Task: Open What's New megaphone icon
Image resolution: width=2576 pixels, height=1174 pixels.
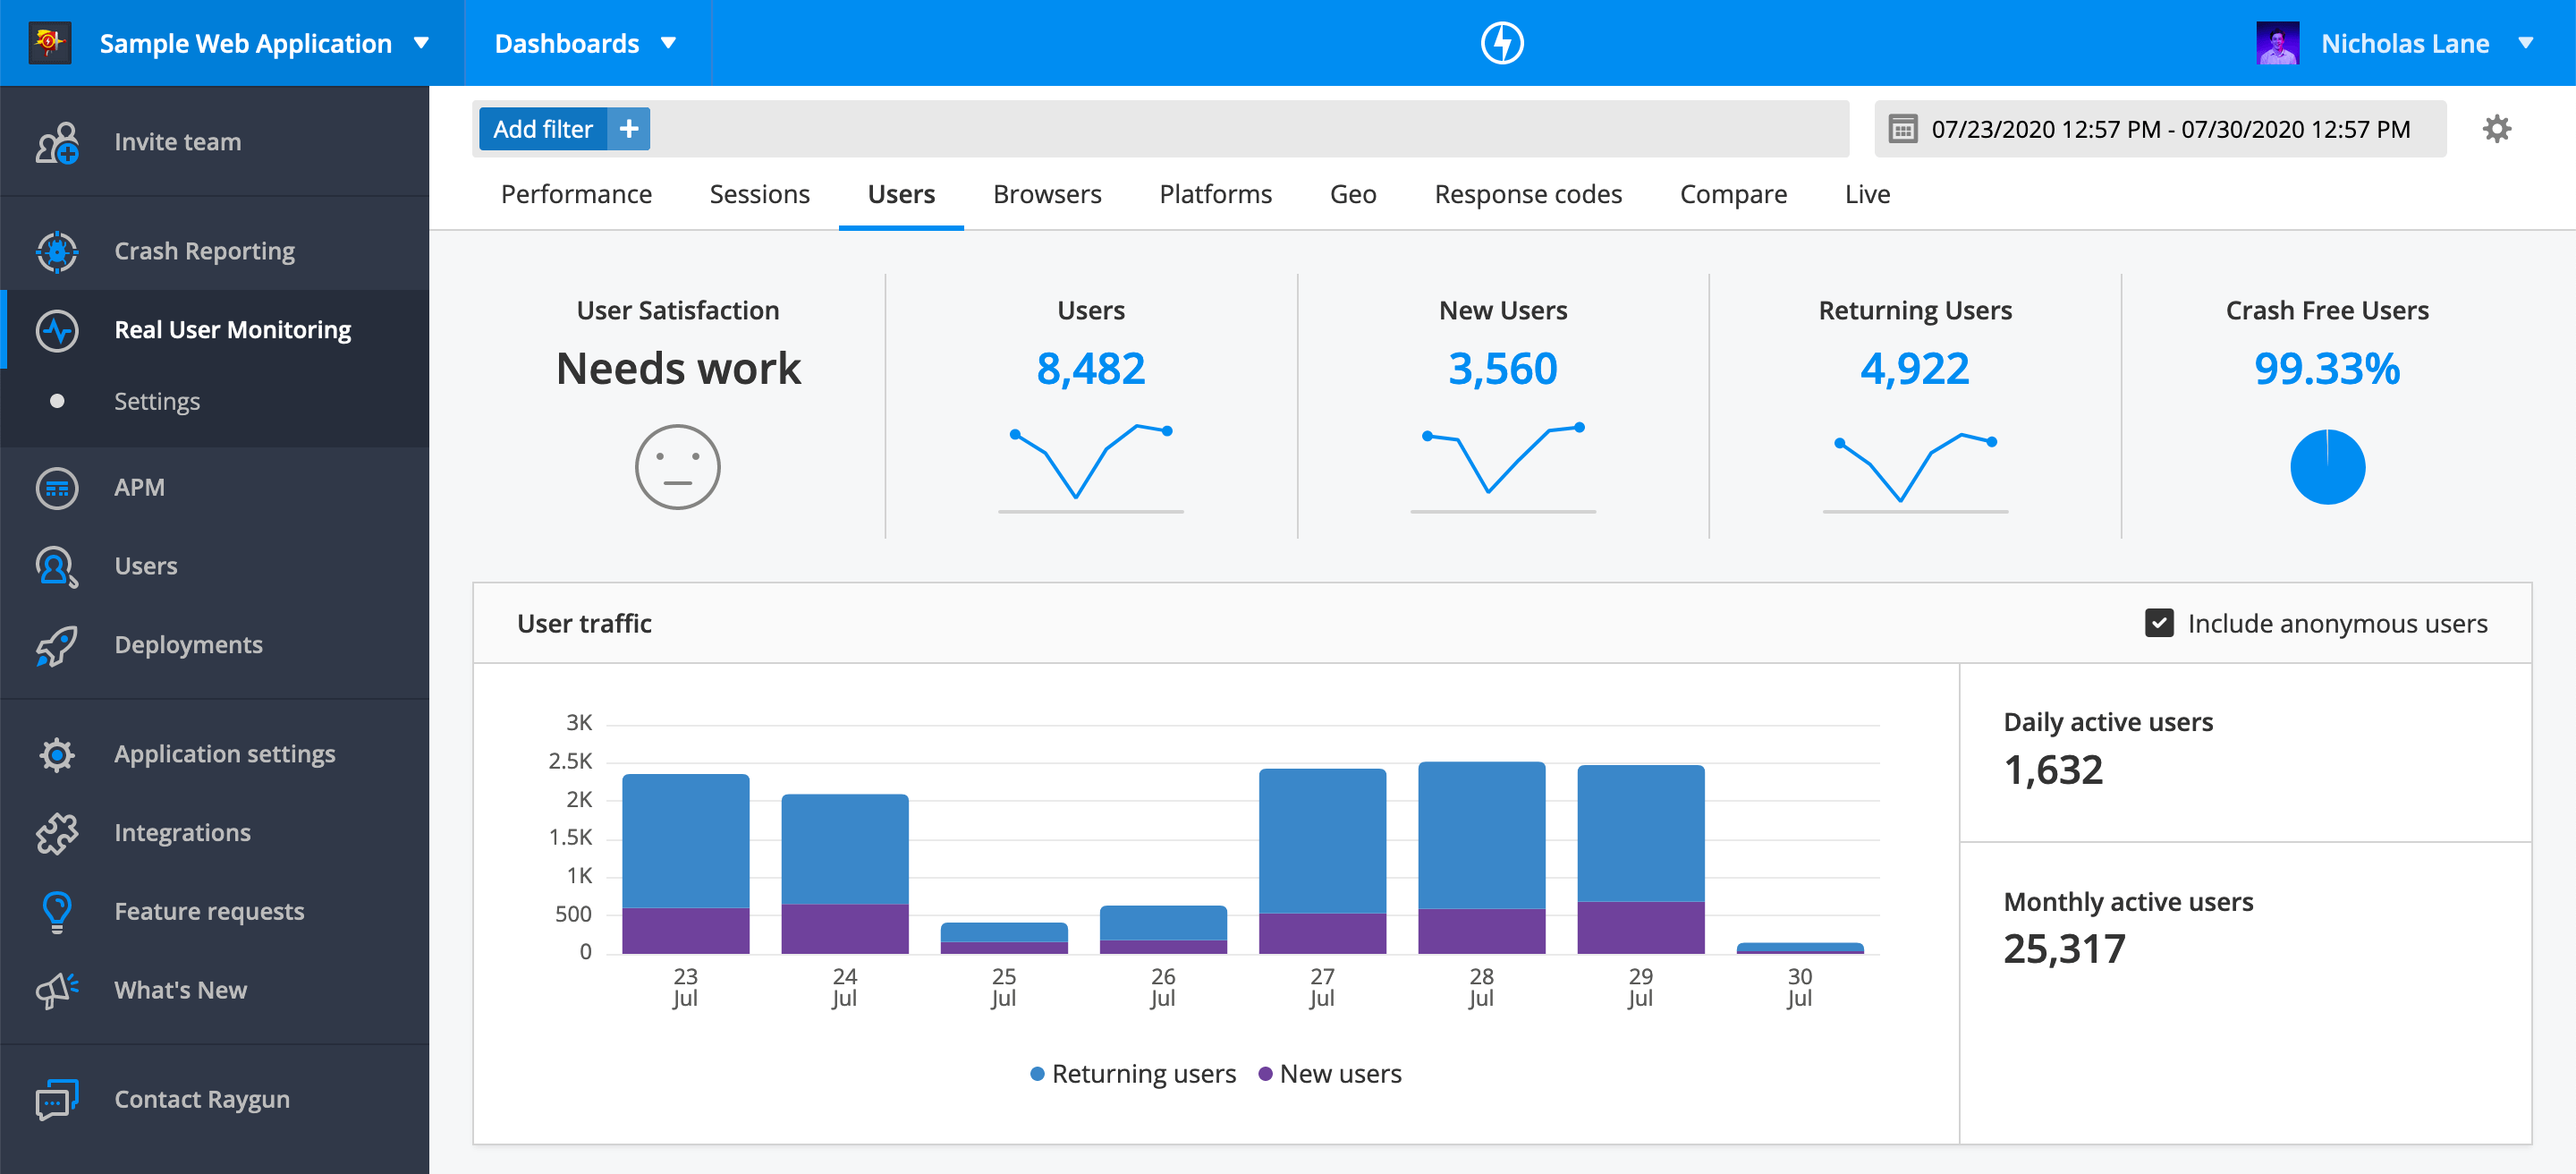Action: click(x=57, y=990)
